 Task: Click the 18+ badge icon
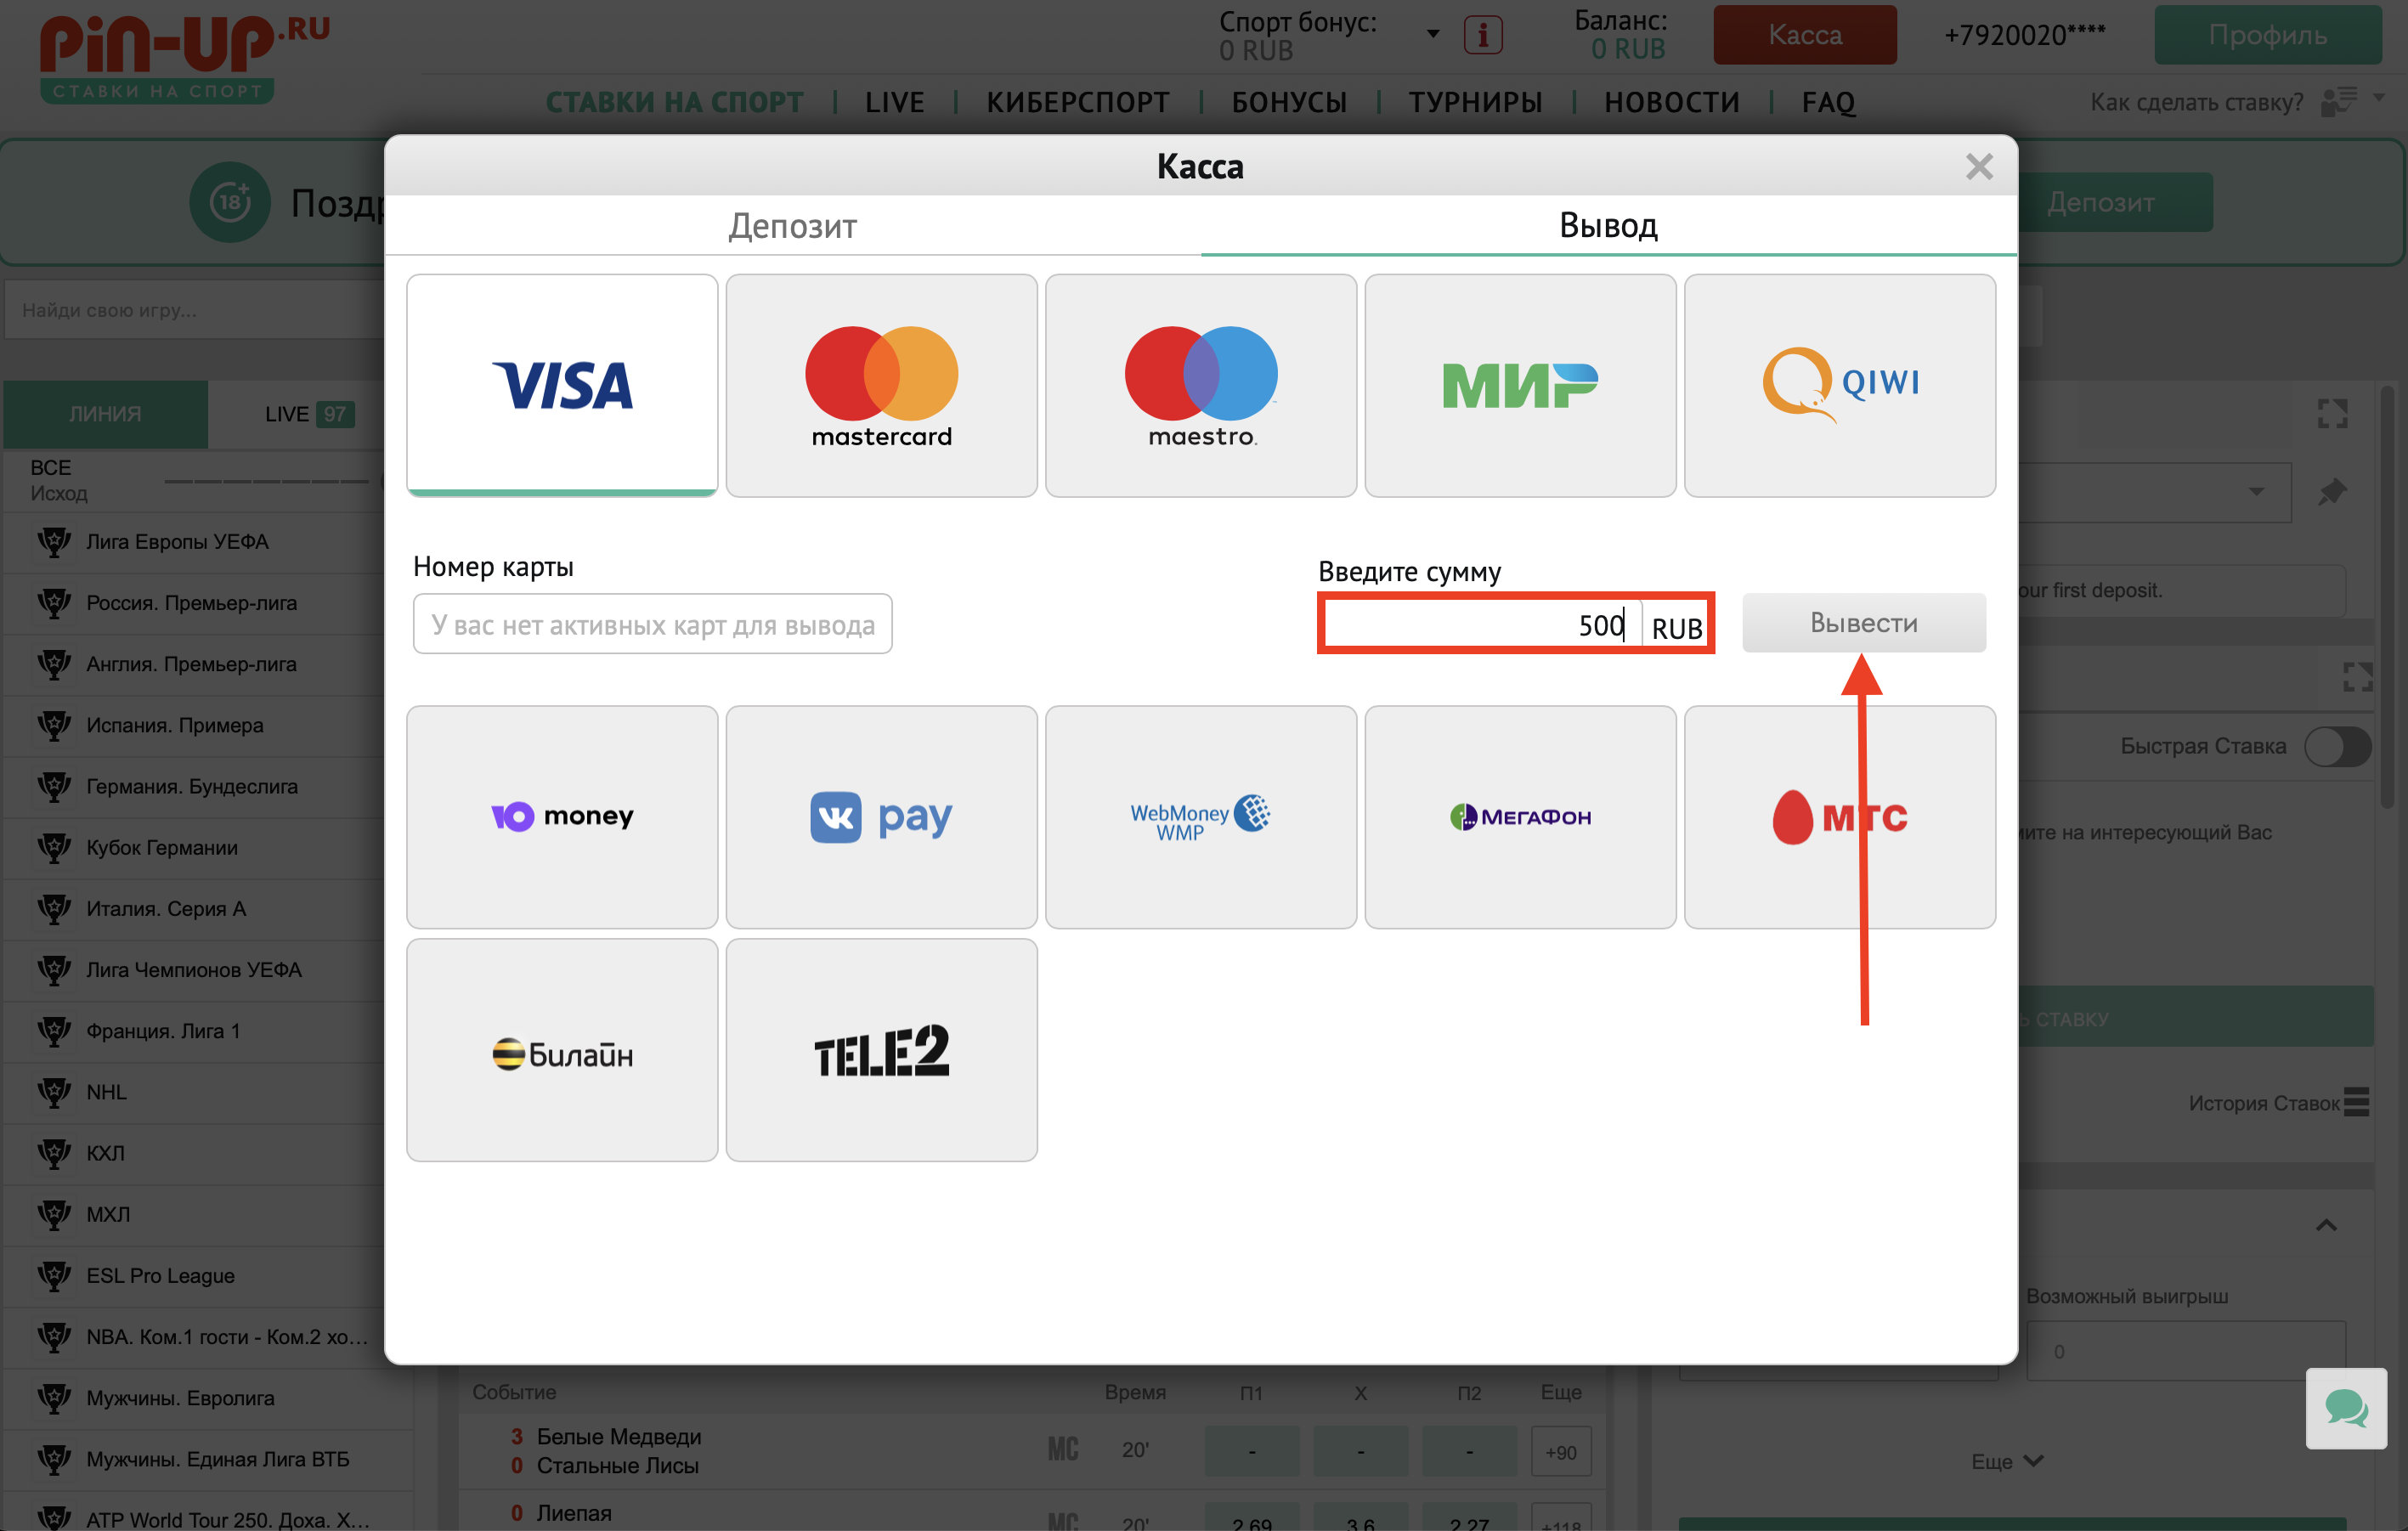(230, 202)
